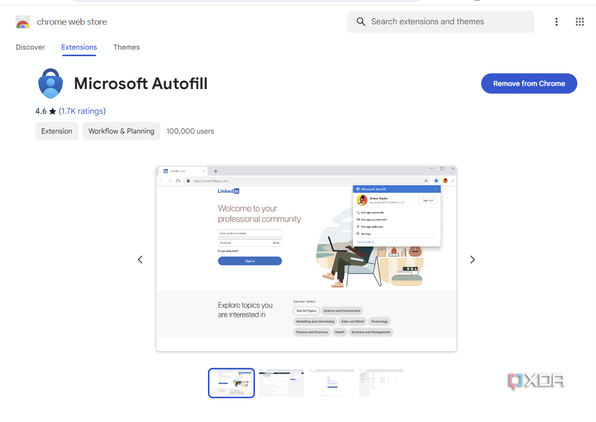Click the Chrome Web Store logo icon
This screenshot has height=422, width=596.
(23, 22)
